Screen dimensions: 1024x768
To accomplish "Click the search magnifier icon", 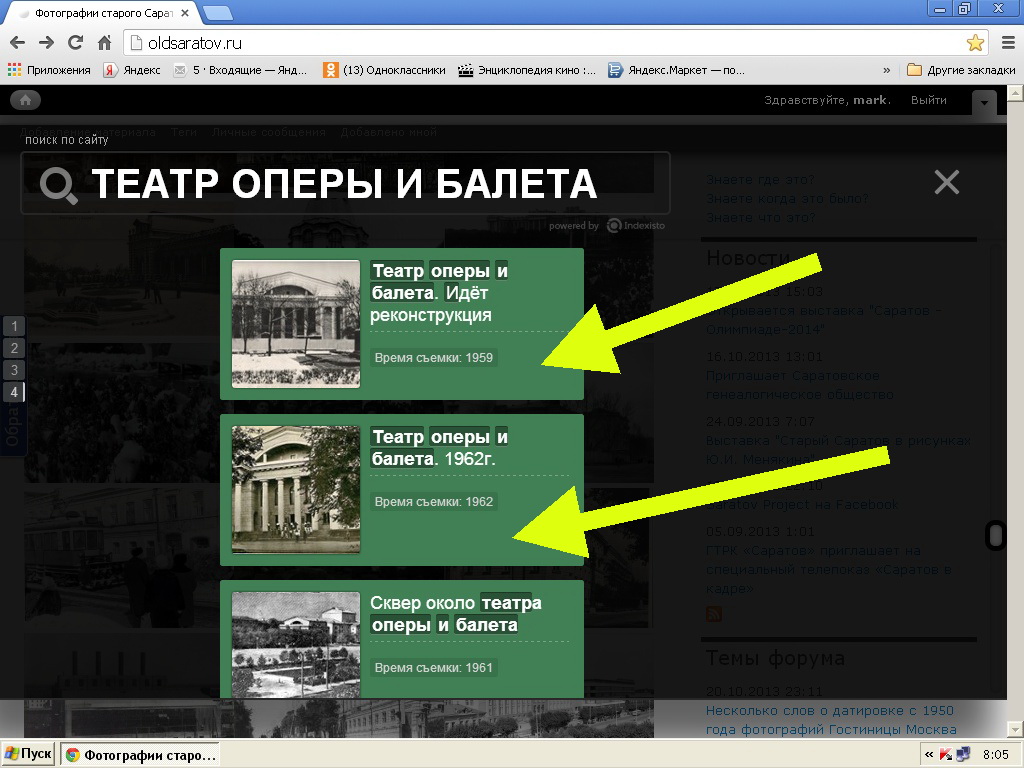I will pyautogui.click(x=59, y=185).
